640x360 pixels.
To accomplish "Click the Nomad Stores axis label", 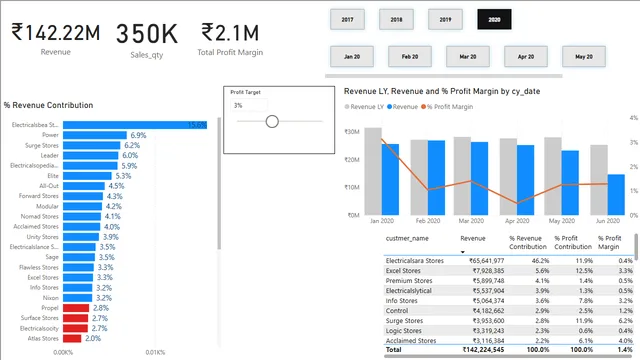I will point(40,216).
